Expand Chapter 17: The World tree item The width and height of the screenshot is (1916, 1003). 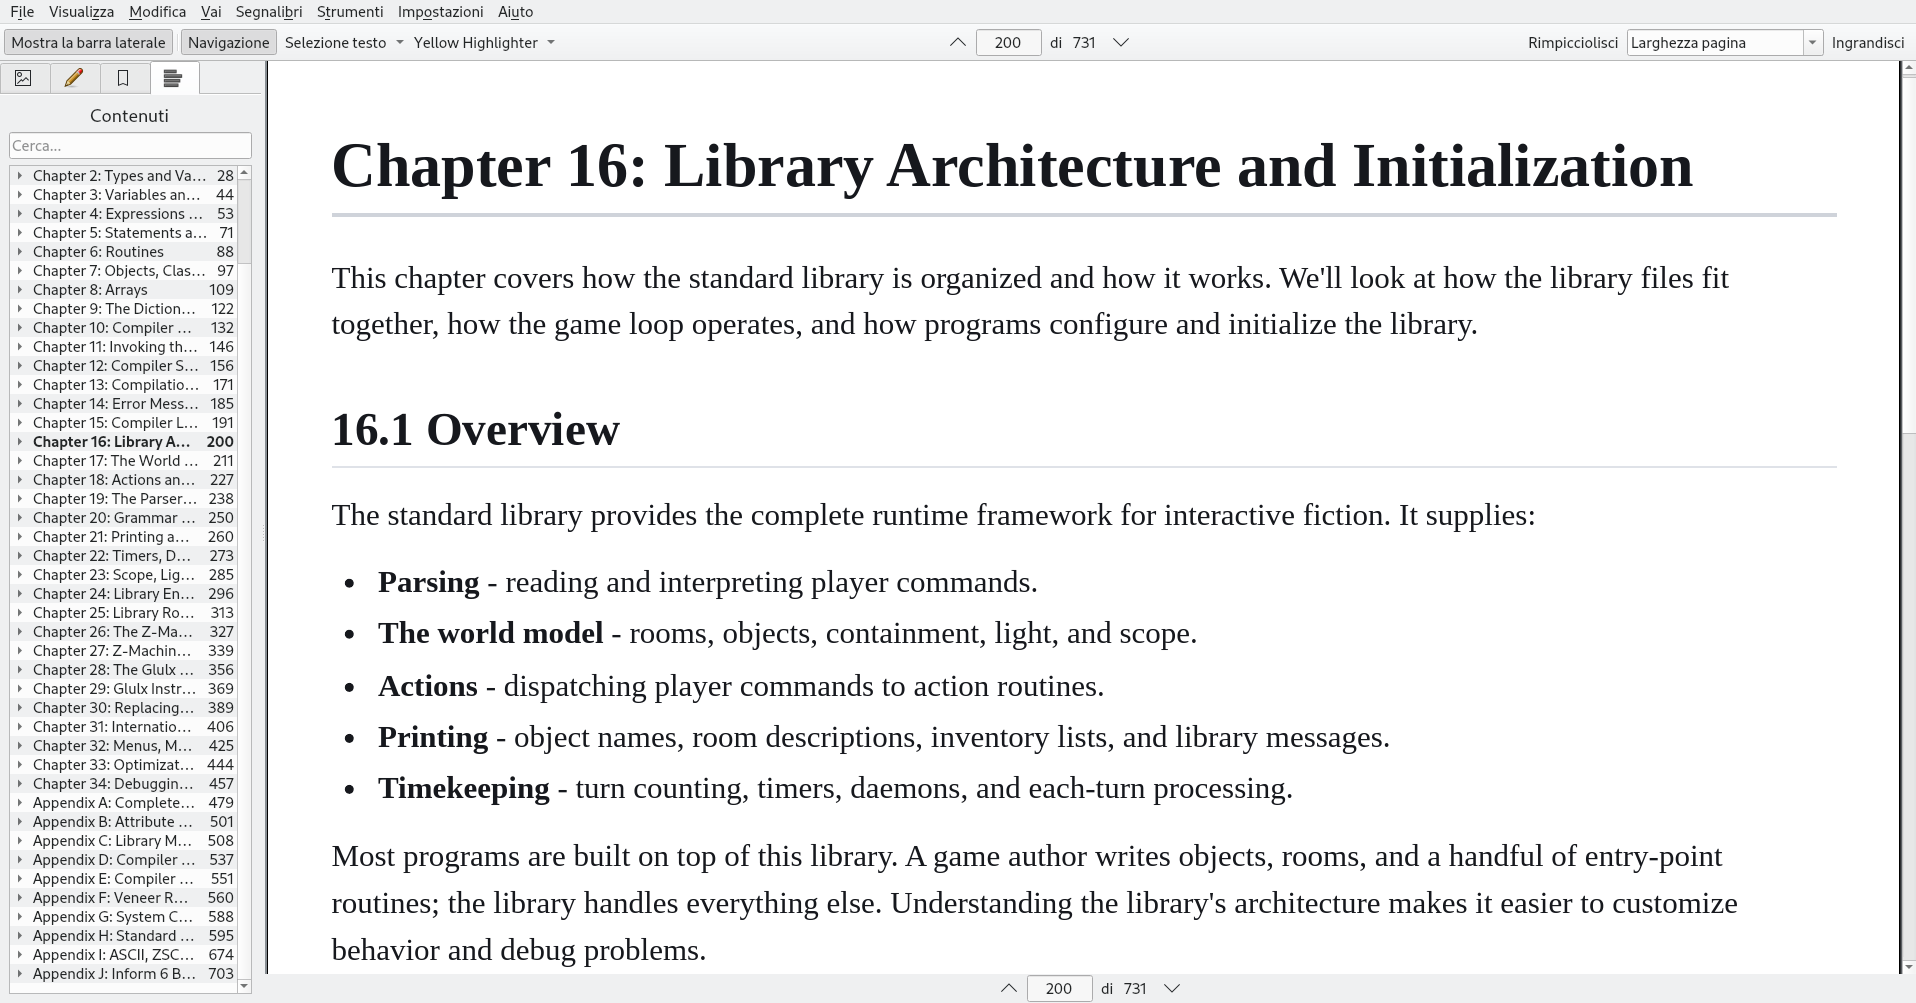tap(19, 461)
